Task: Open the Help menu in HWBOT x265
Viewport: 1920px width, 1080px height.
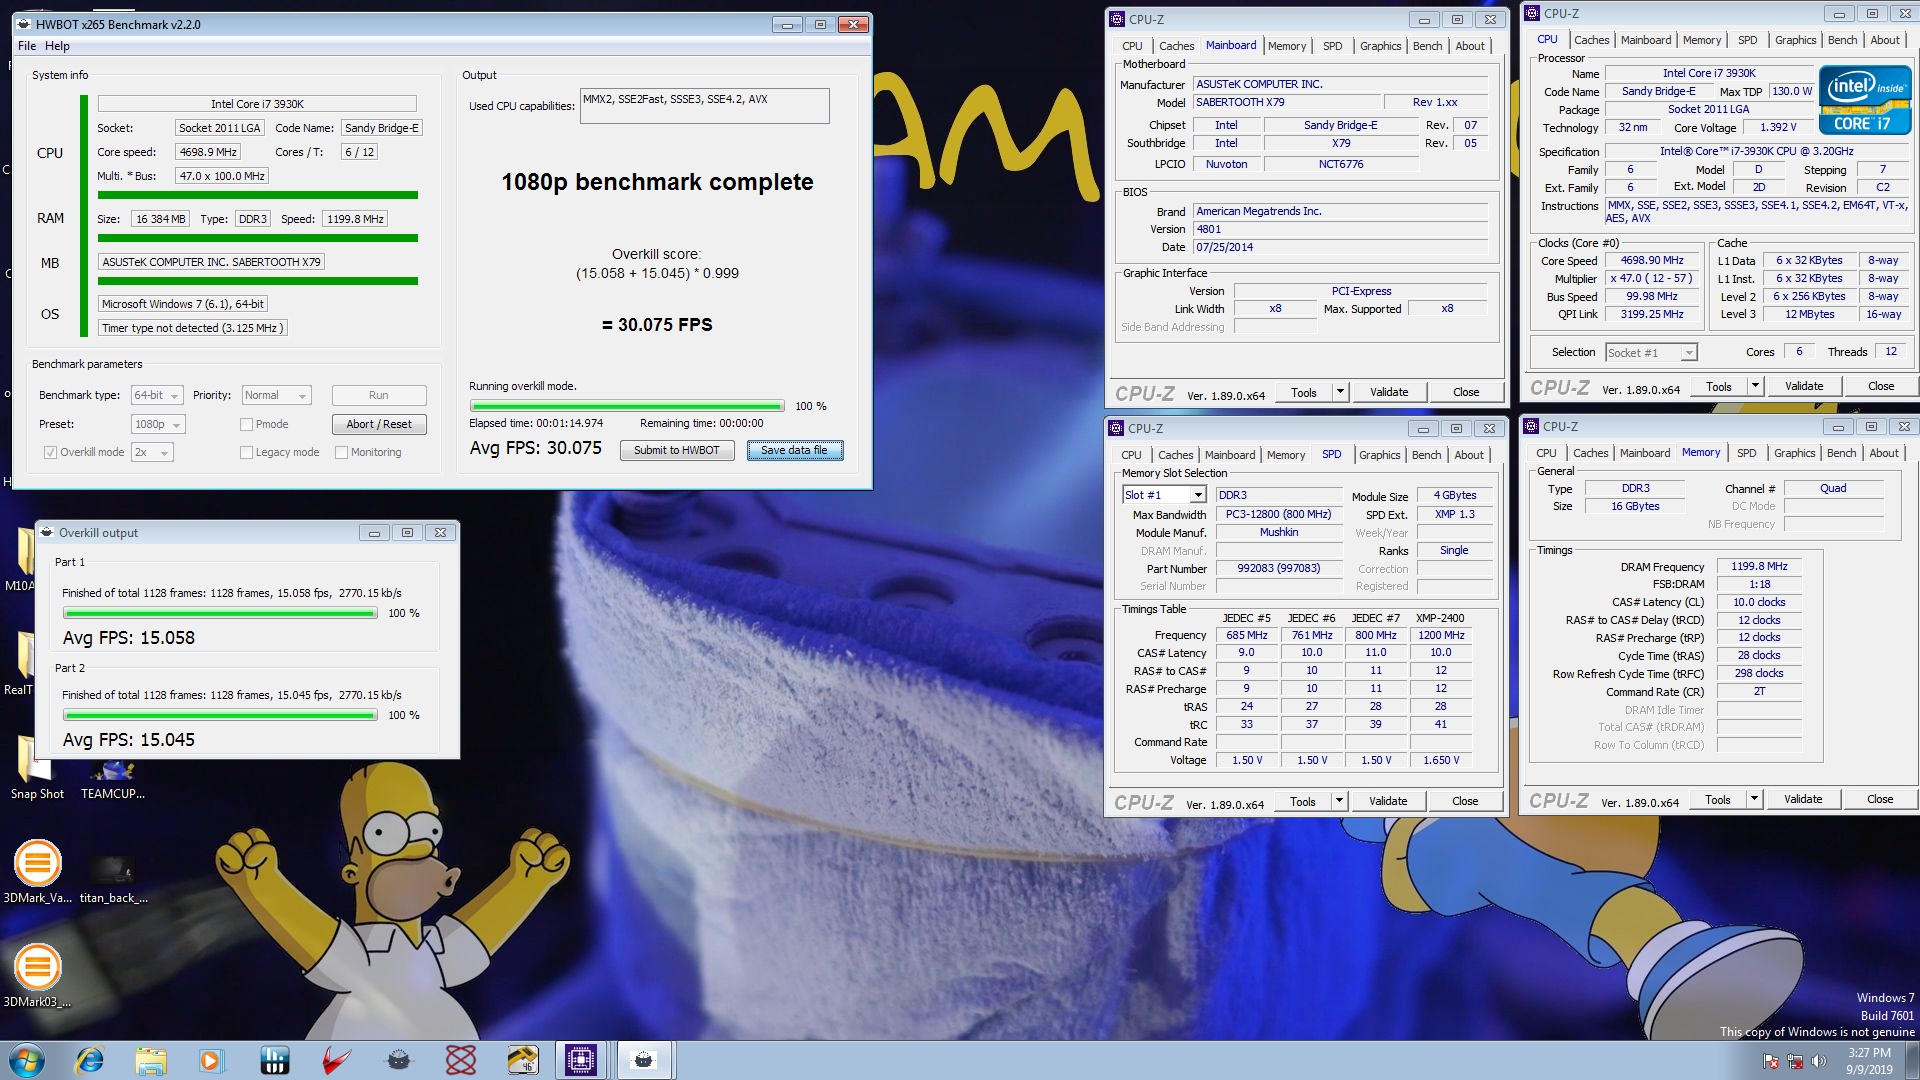Action: pos(57,46)
